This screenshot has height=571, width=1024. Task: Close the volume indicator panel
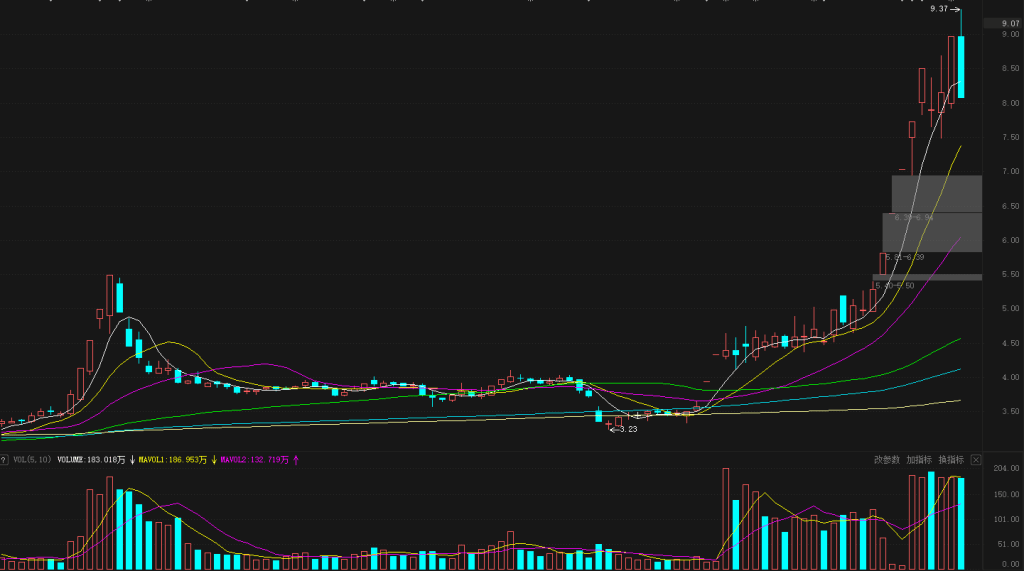pyautogui.click(x=976, y=460)
